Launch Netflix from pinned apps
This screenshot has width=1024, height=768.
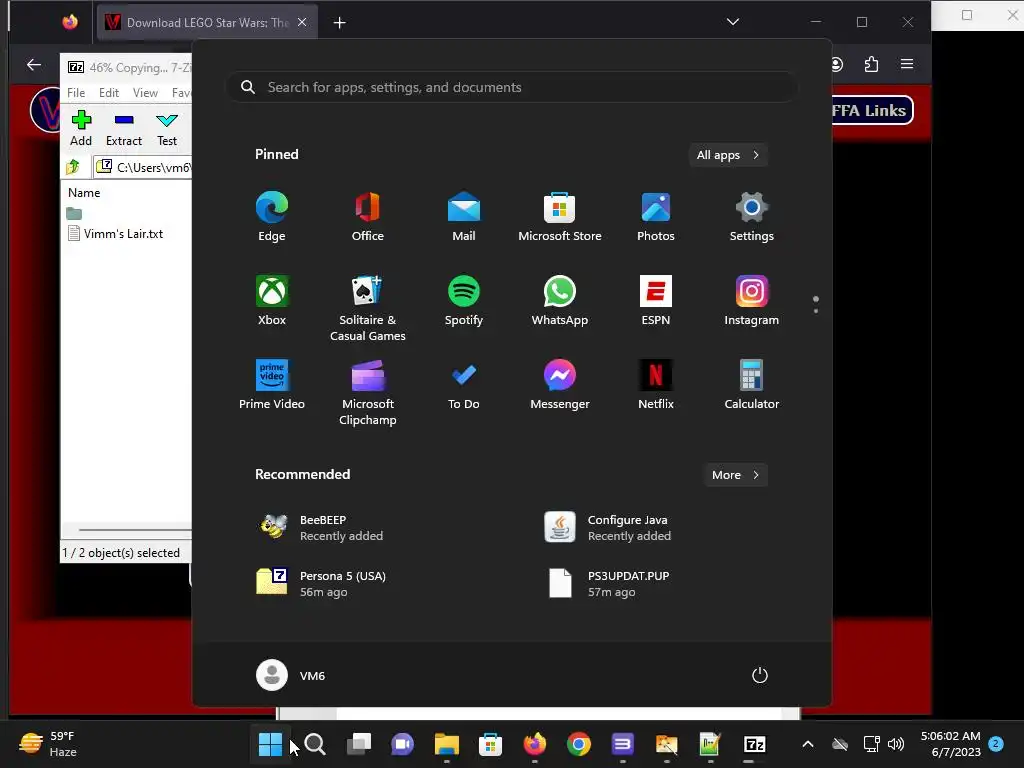pos(656,385)
